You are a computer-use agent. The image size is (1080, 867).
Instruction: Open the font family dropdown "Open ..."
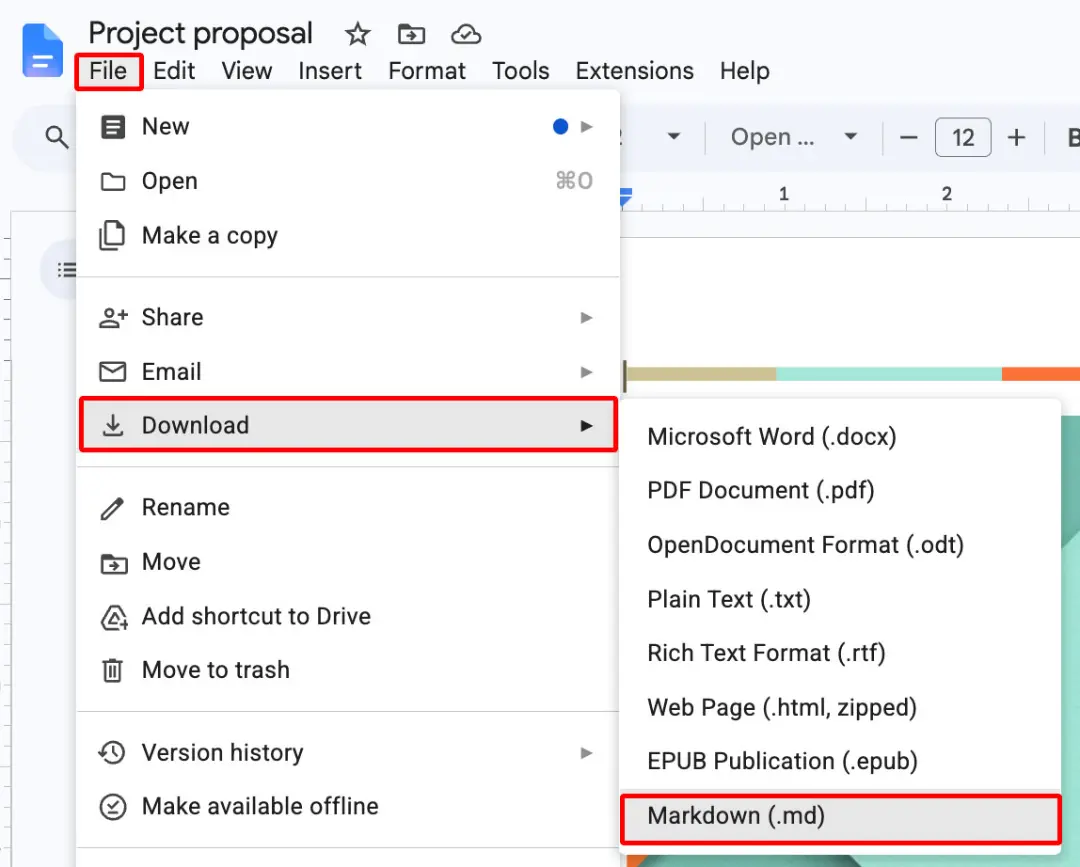pos(793,137)
